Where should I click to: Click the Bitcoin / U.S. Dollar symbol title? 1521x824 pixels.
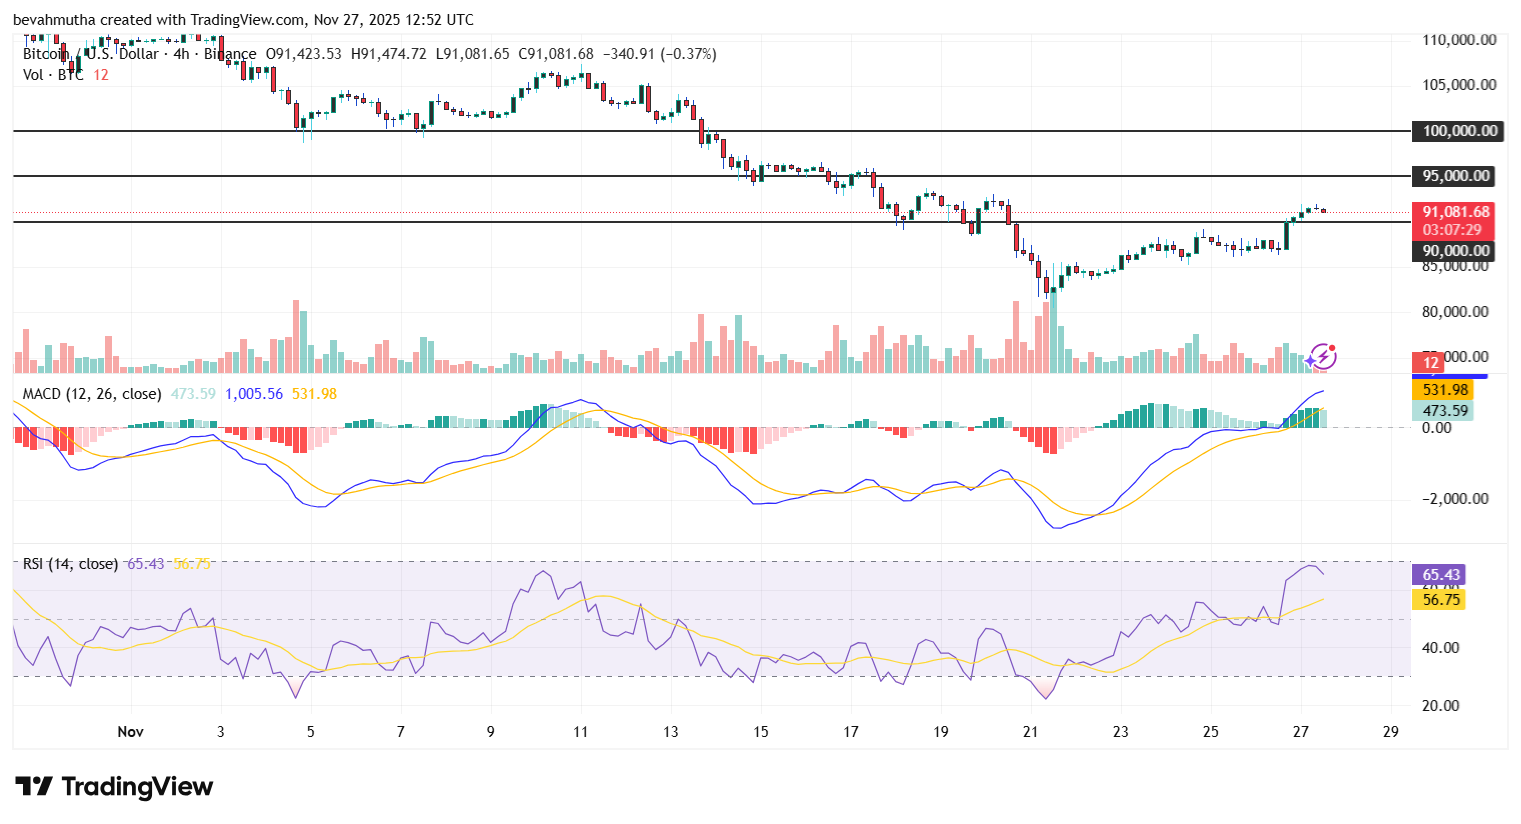click(90, 54)
